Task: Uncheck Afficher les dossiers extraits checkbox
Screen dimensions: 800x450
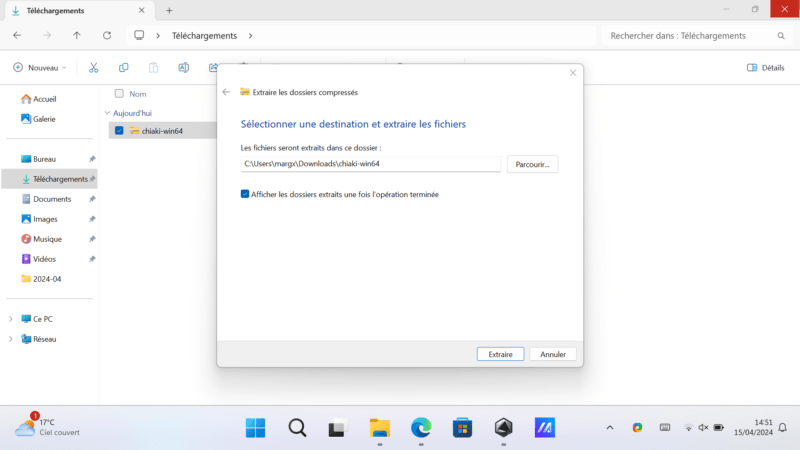Action: [245, 194]
